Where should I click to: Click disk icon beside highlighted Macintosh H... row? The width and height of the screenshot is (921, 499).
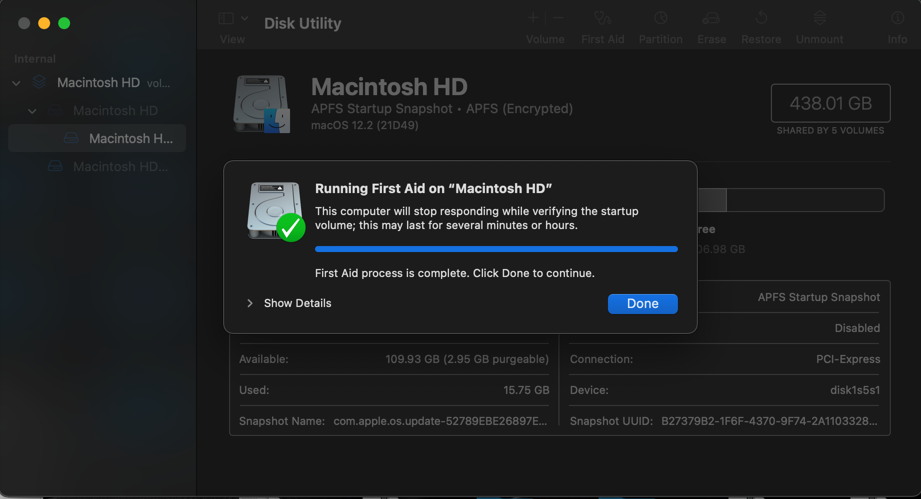point(71,138)
